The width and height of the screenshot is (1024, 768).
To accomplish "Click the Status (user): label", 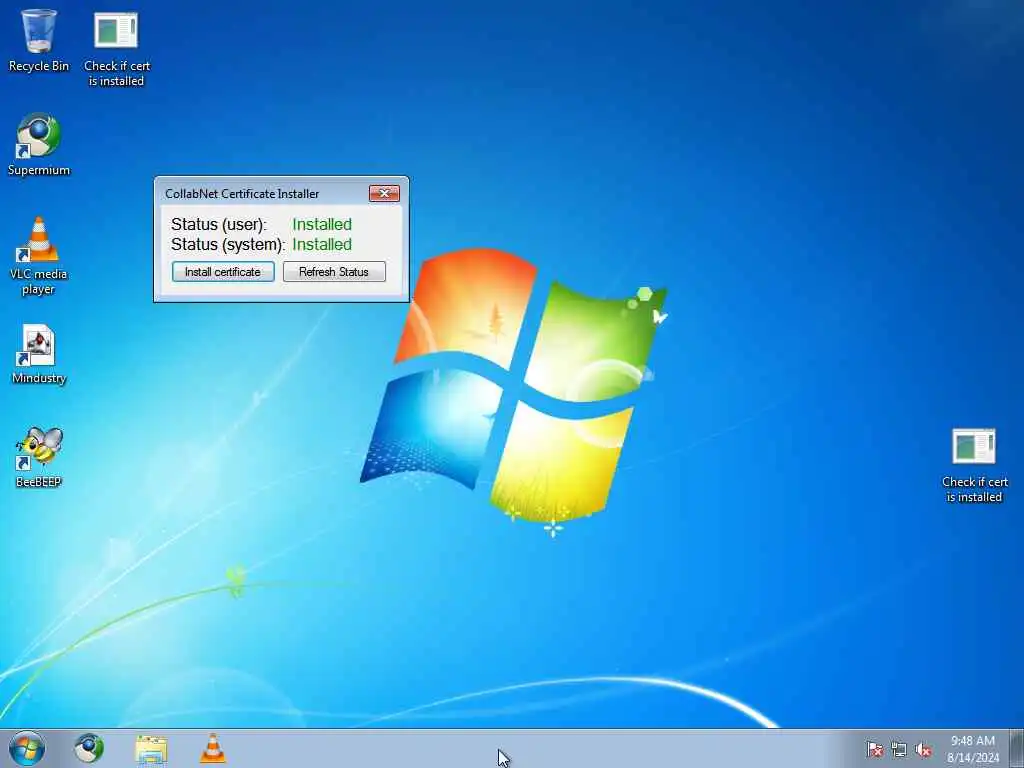I will [x=219, y=225].
